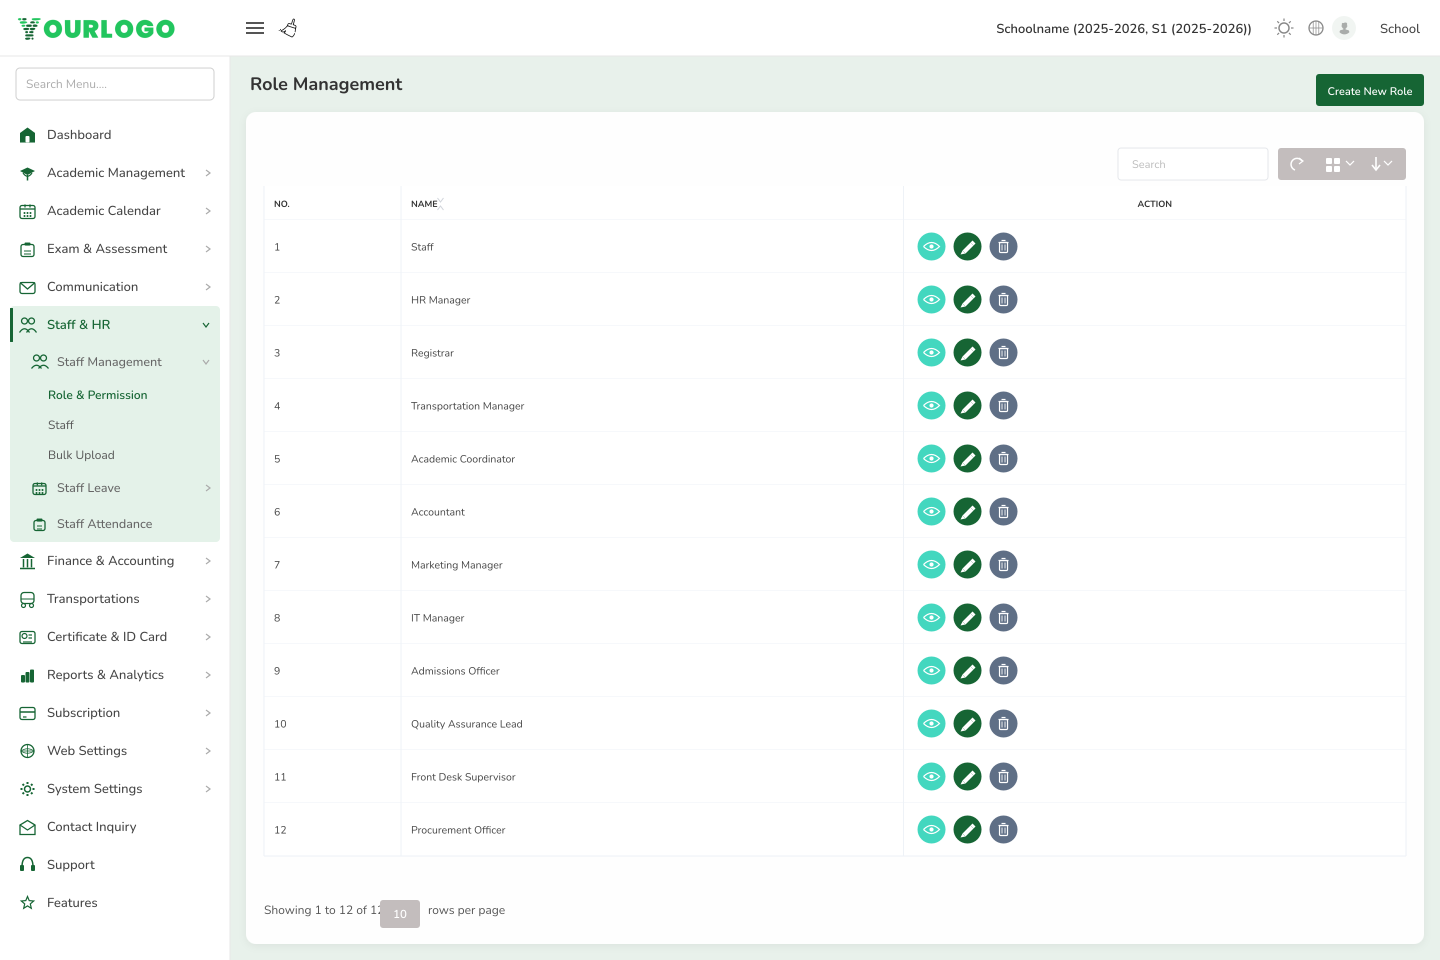1440x960 pixels.
Task: Edit the Staff role pencil icon
Action: pyautogui.click(x=967, y=247)
